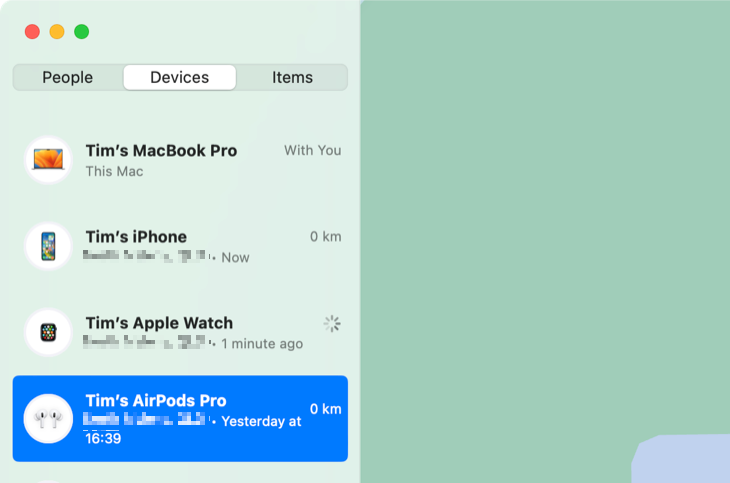Click the 'With You' status label
730x483 pixels.
313,150
